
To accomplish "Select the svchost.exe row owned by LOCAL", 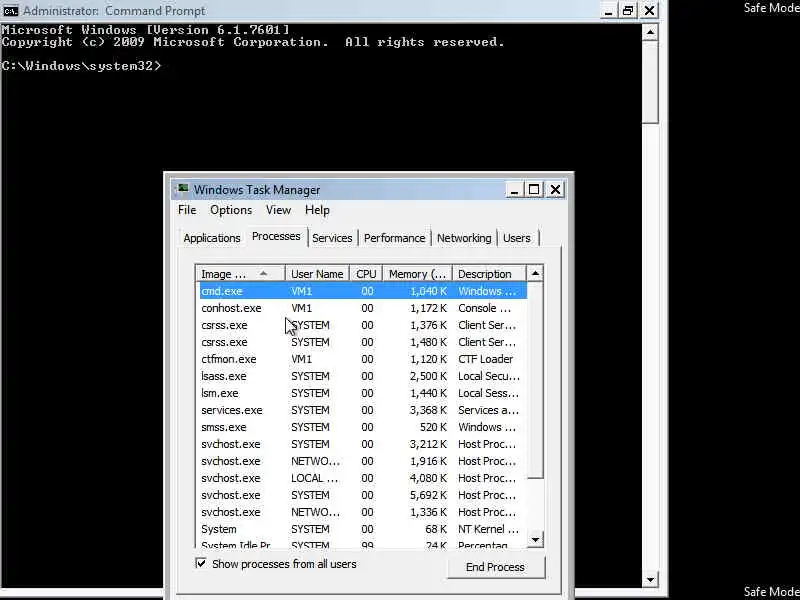I will (362, 478).
